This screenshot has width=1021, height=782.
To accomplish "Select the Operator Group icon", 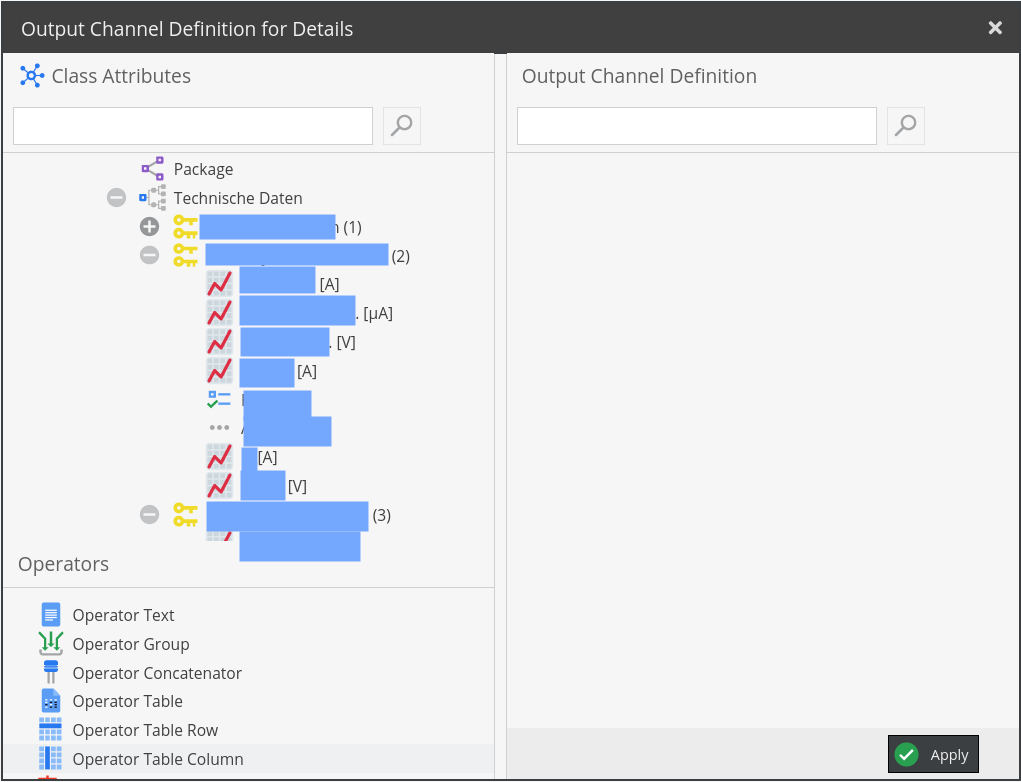I will coord(51,644).
